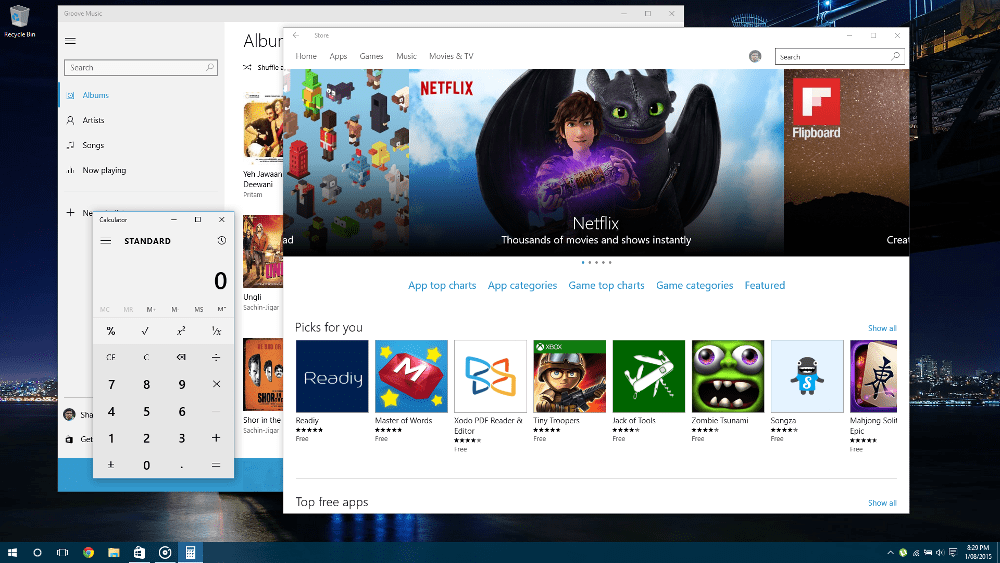Open the Master of Words app tile

point(411,376)
